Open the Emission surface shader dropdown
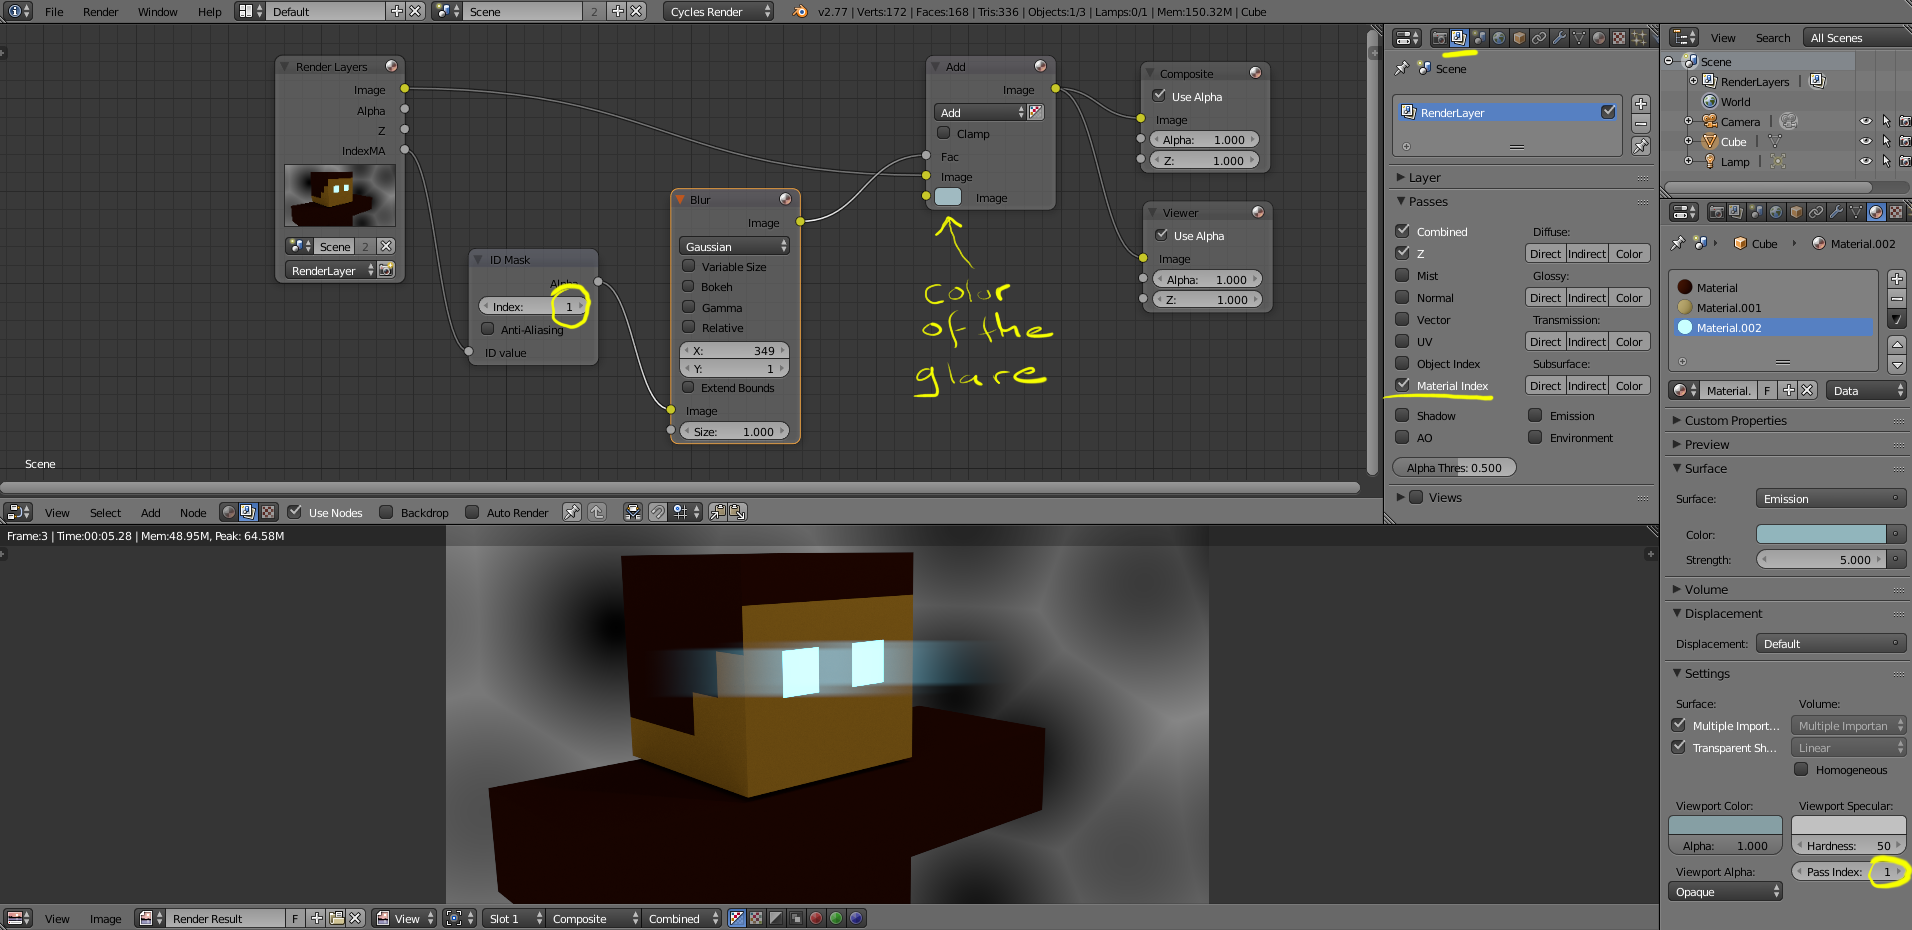Viewport: 1912px width, 930px height. [x=1831, y=498]
